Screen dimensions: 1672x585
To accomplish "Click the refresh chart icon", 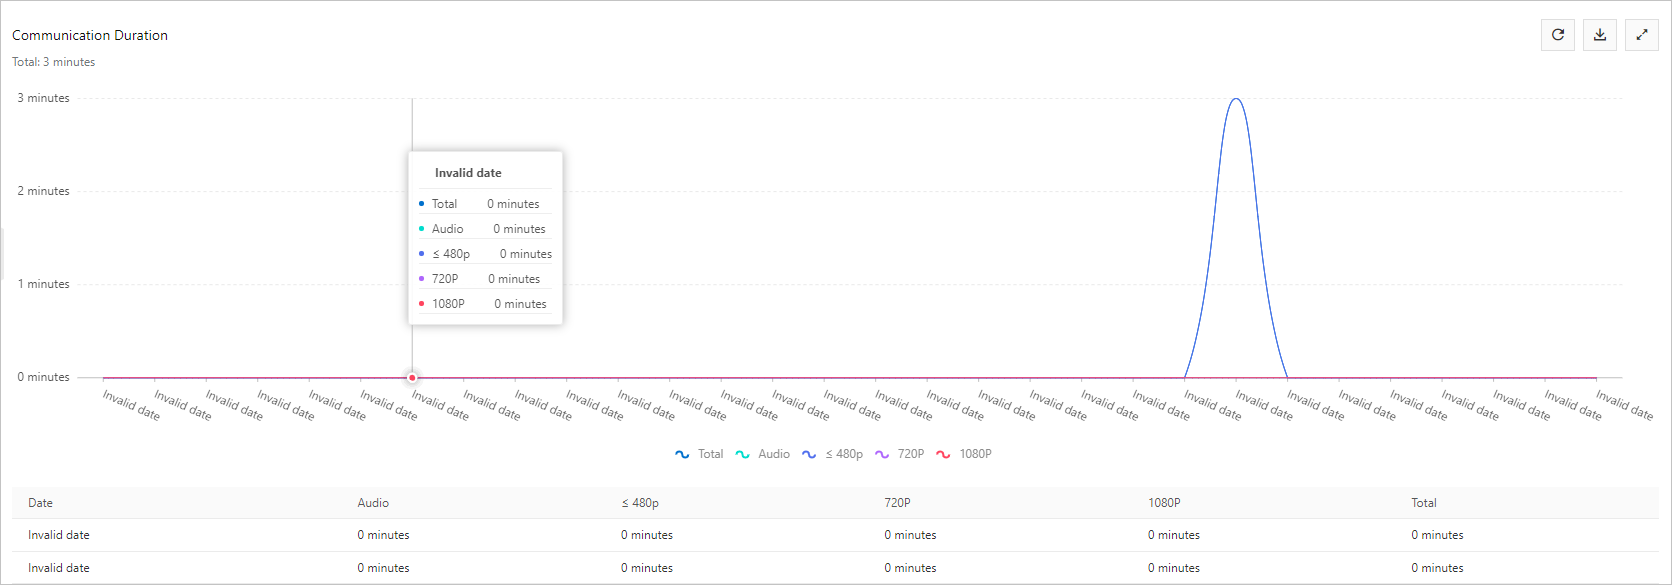I will pyautogui.click(x=1558, y=35).
